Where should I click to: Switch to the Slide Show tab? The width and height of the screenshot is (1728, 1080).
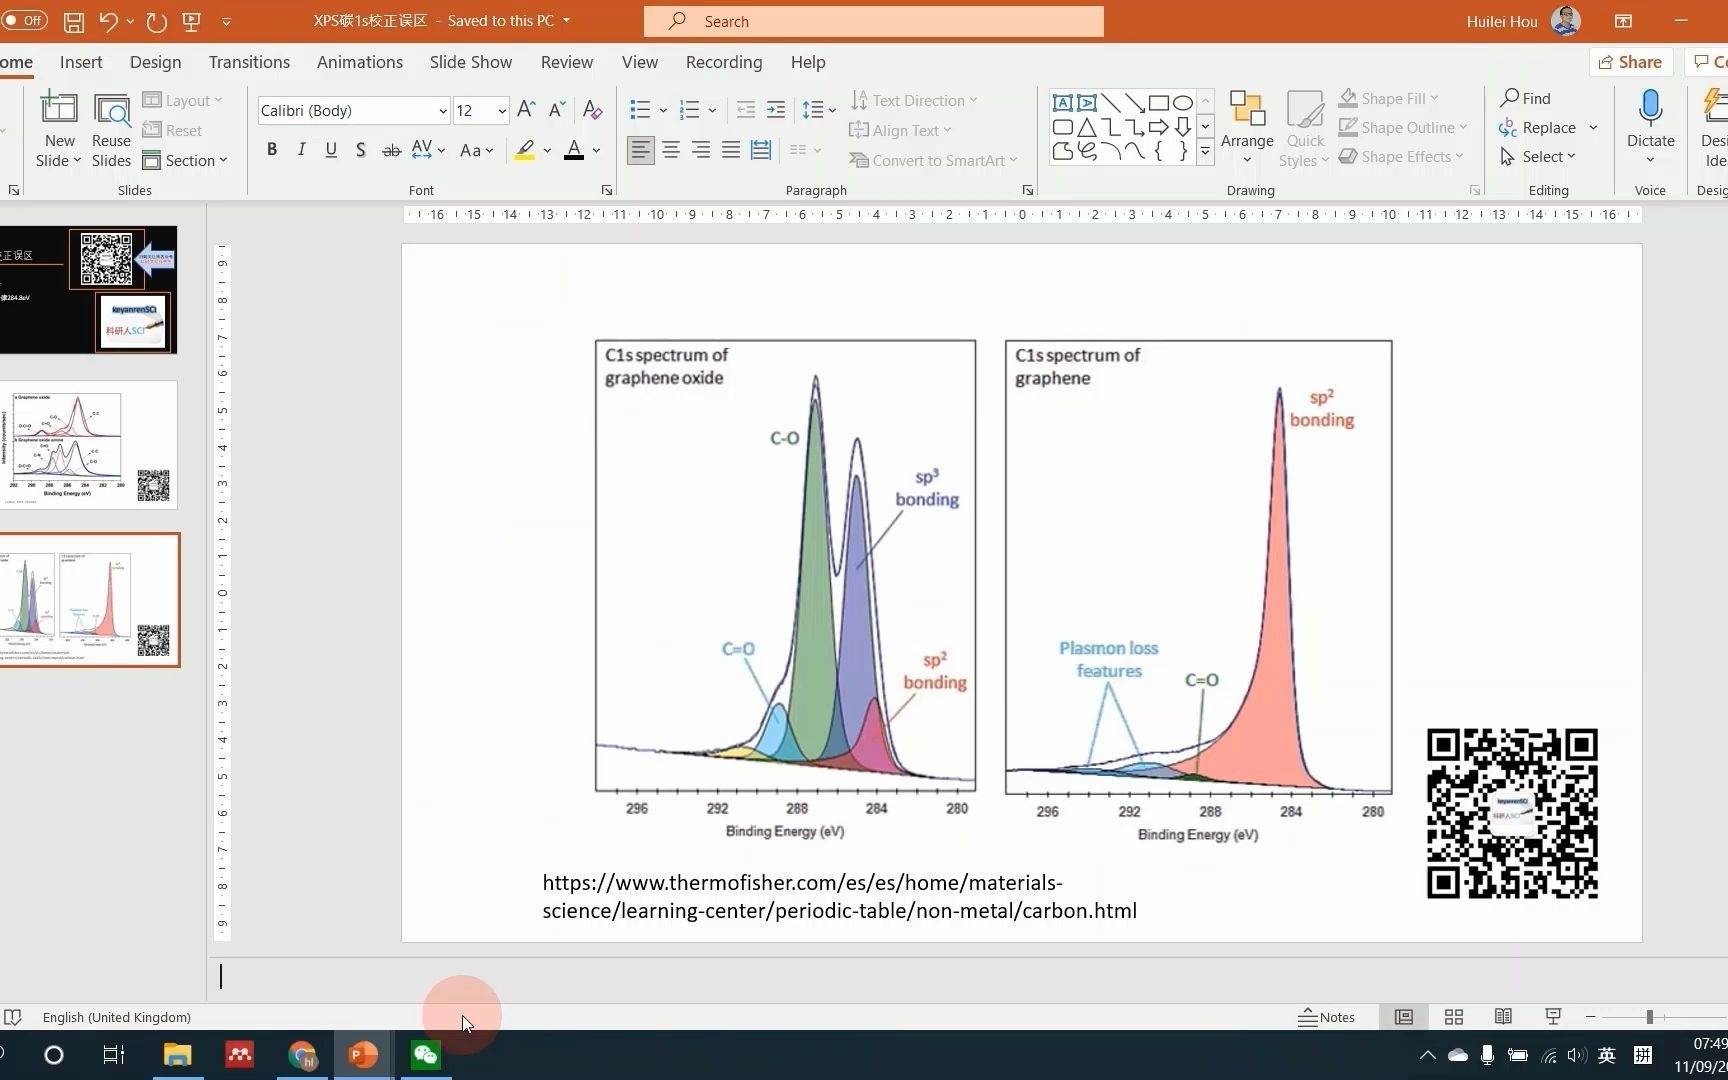coord(471,62)
